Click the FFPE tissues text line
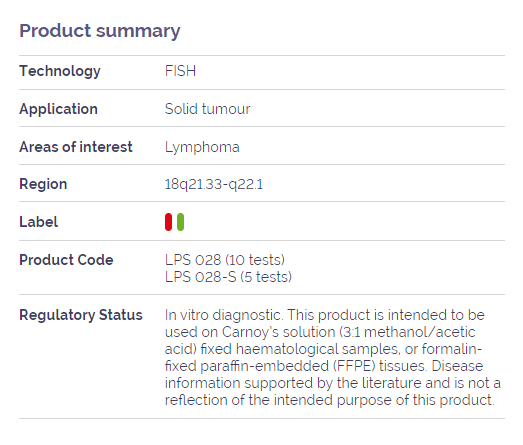This screenshot has height=445, width=523. (324, 366)
